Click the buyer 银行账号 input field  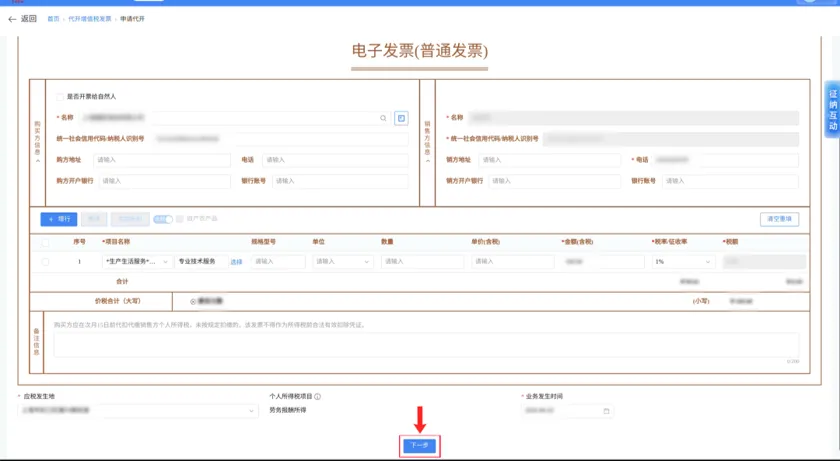click(340, 182)
